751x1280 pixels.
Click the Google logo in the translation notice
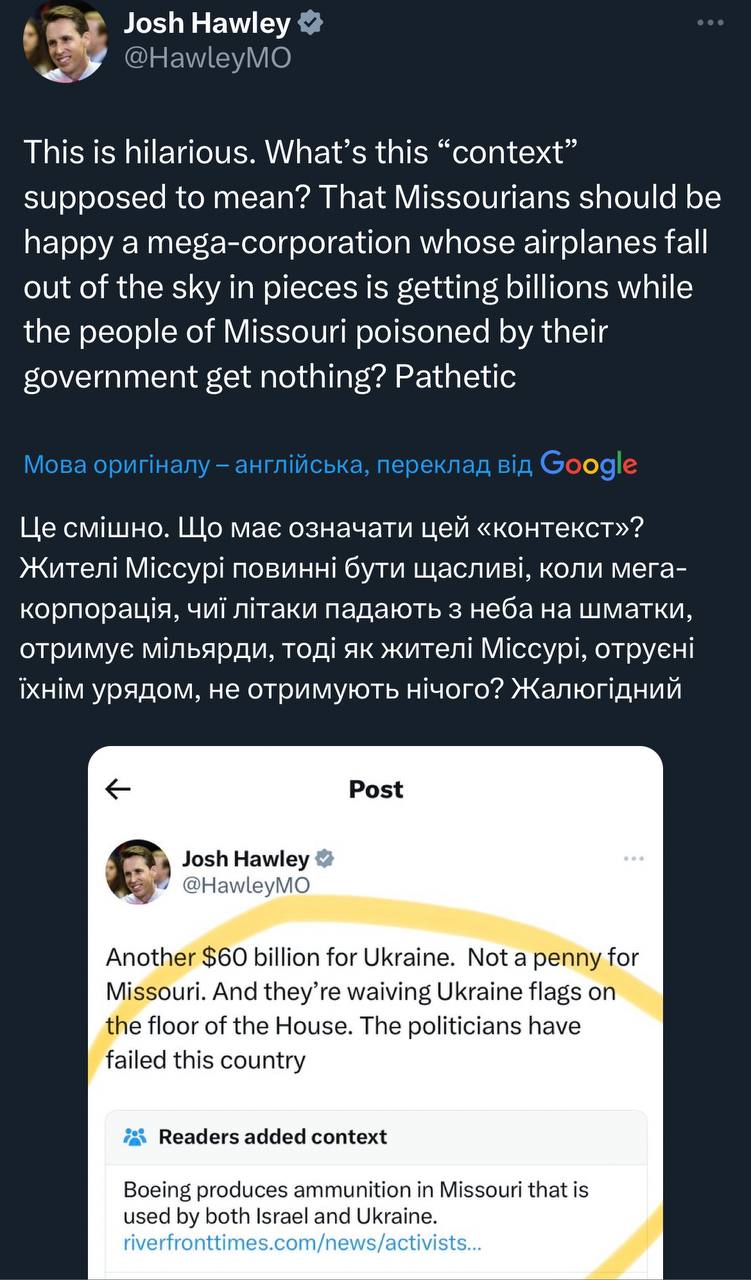(x=588, y=464)
